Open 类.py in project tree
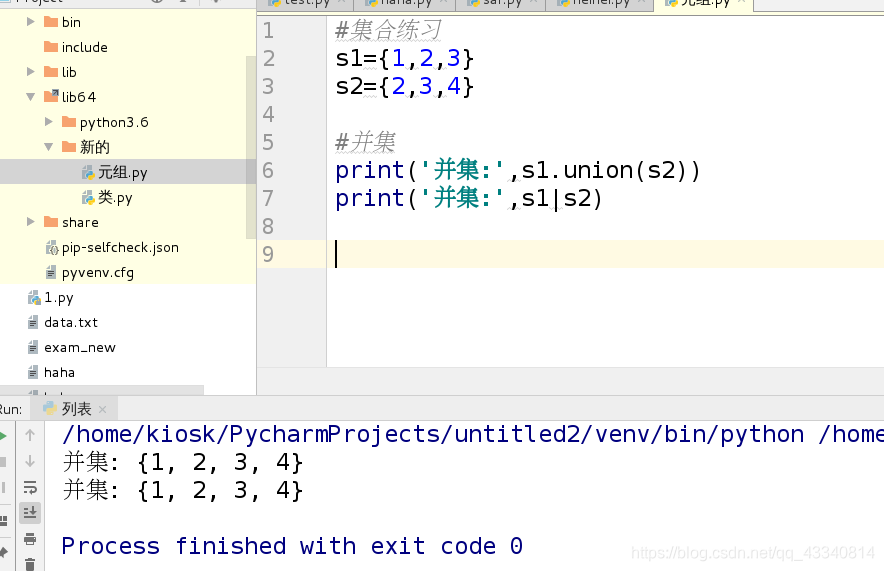 tap(107, 197)
